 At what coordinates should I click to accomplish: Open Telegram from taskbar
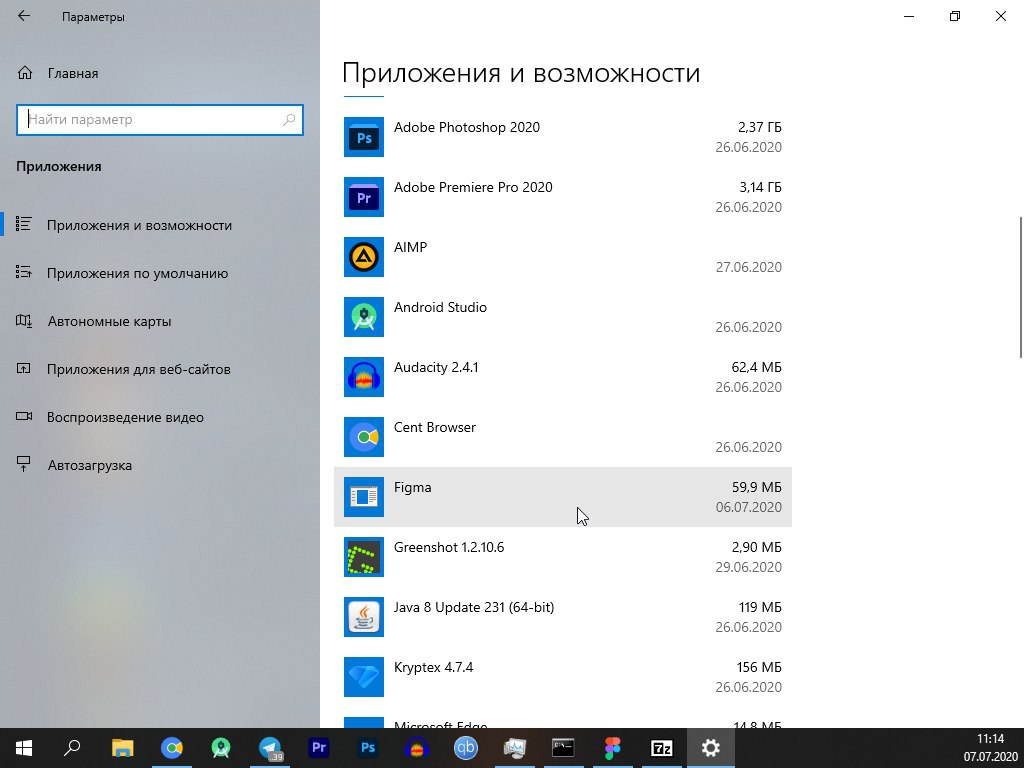pos(270,748)
